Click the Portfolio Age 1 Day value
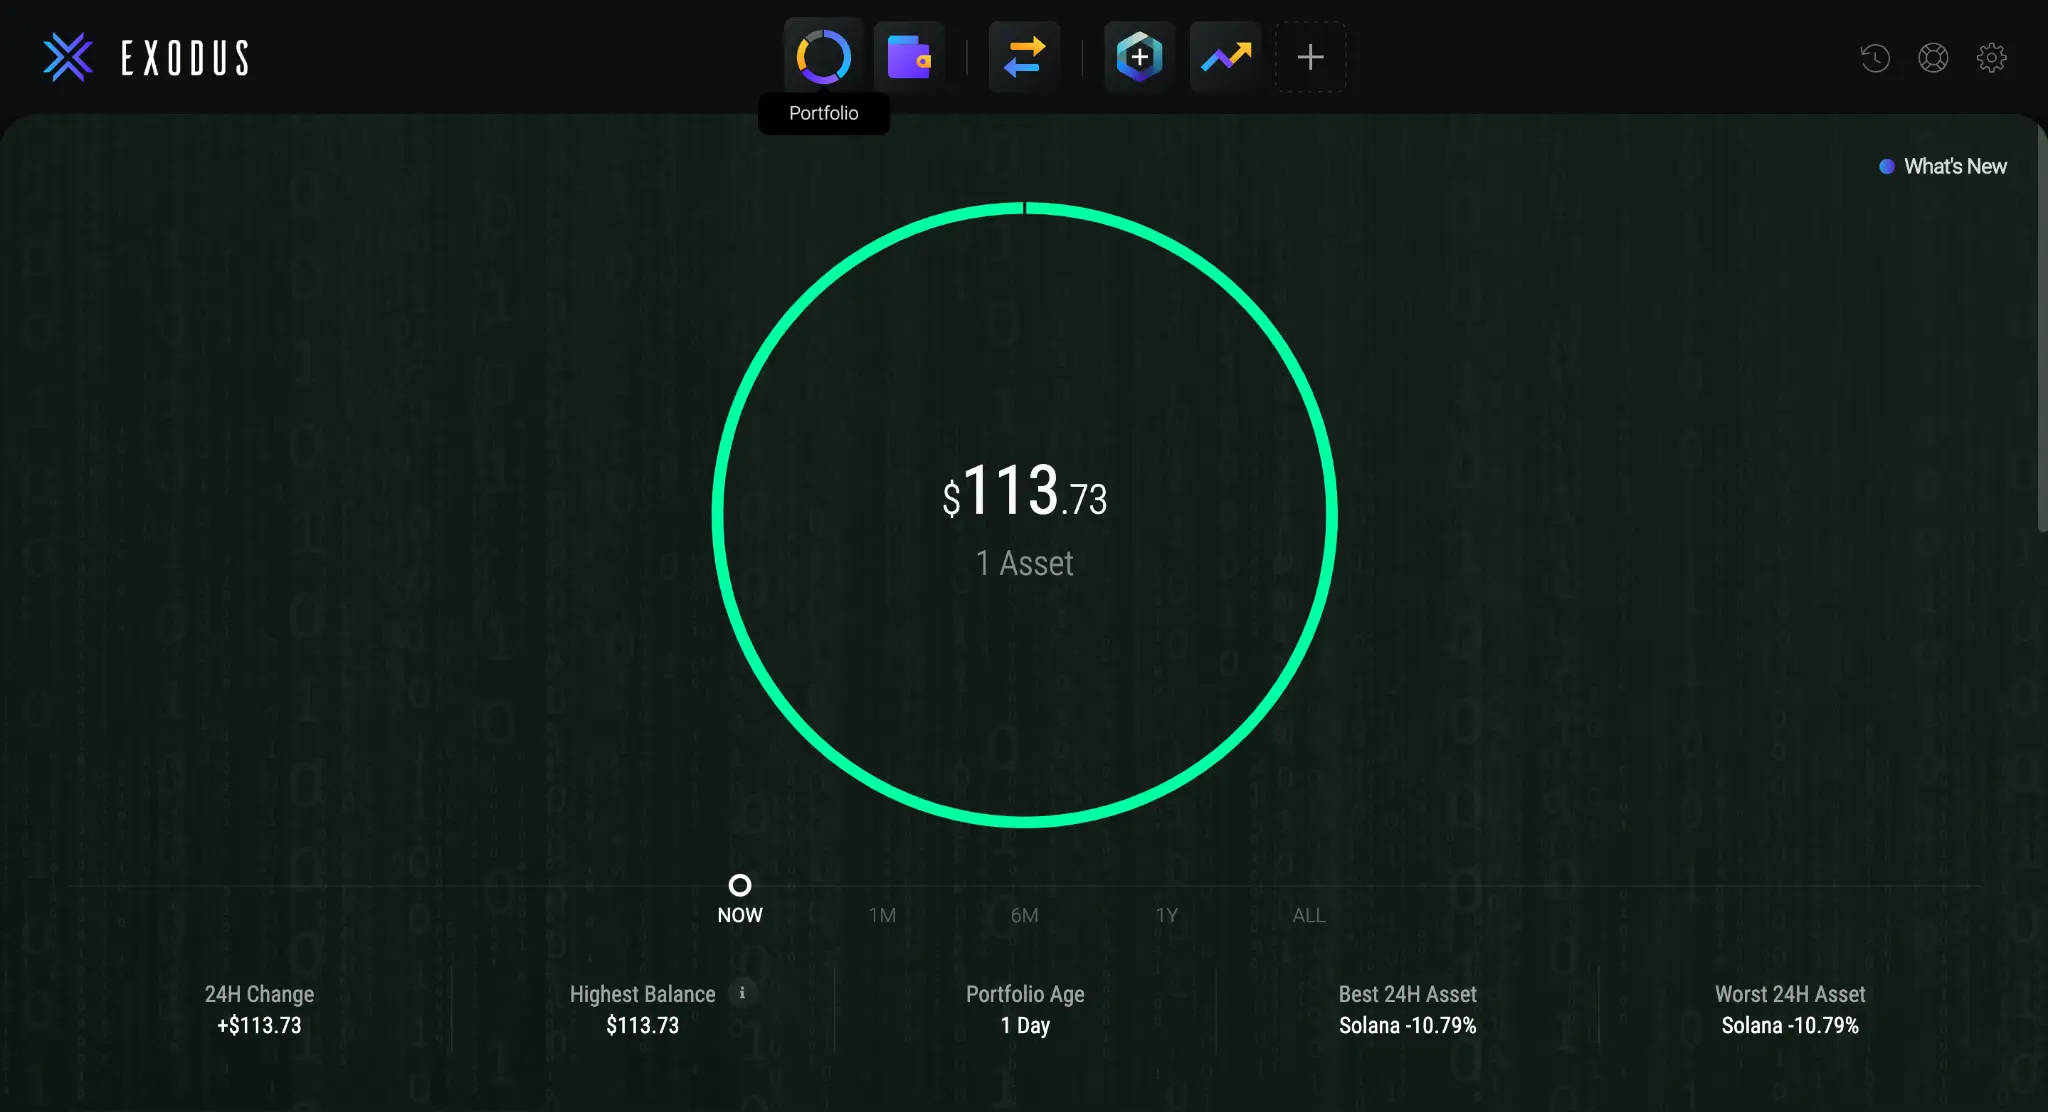The height and width of the screenshot is (1112, 2048). 1025,1025
